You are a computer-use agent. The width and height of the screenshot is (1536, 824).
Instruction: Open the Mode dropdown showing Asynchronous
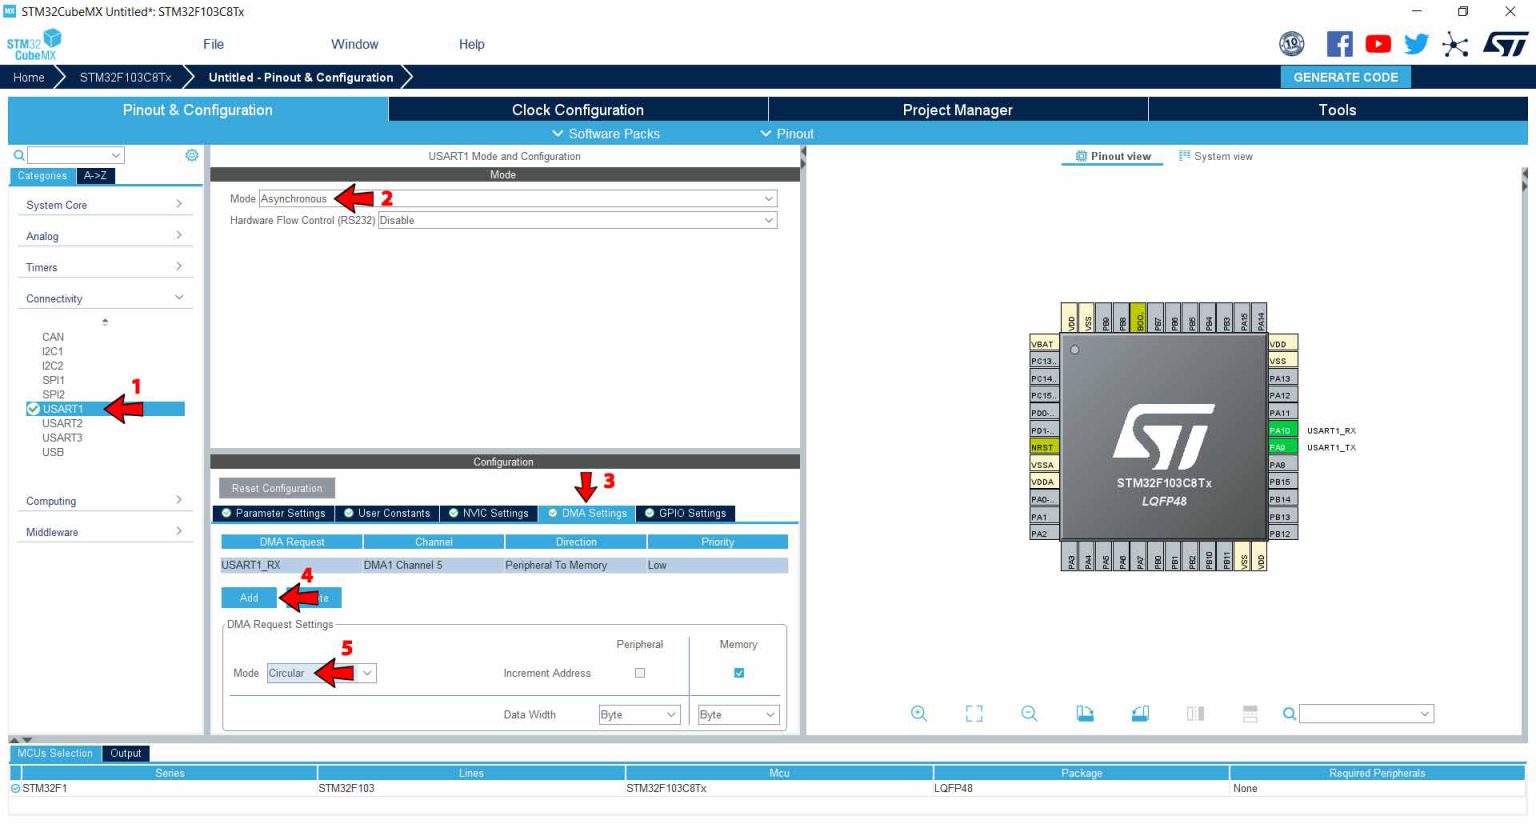[x=576, y=198]
